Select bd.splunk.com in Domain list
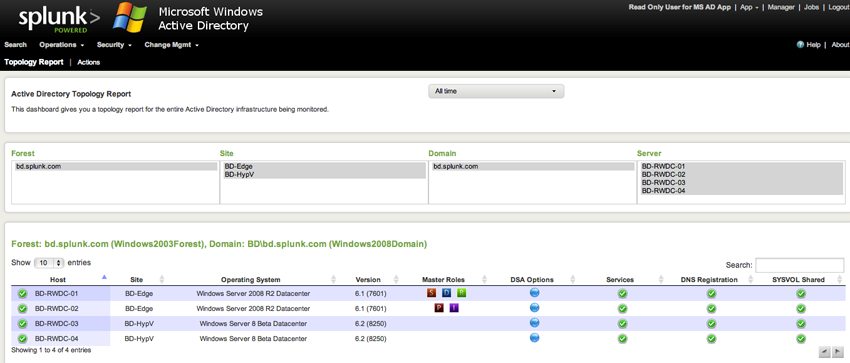 [x=532, y=166]
